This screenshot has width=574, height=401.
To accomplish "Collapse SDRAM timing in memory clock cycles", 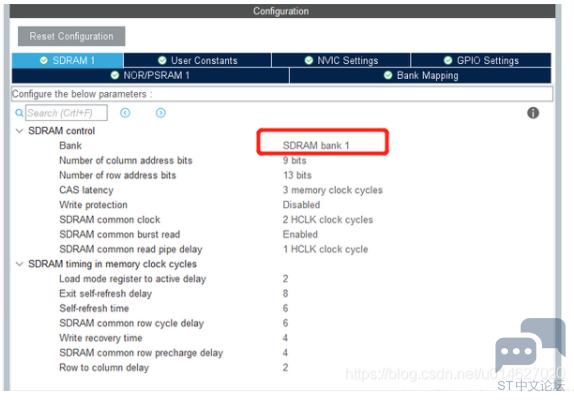I will click(x=19, y=264).
